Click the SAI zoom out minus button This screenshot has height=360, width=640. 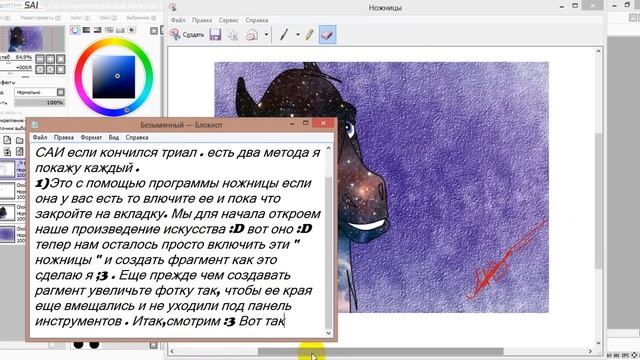40,59
